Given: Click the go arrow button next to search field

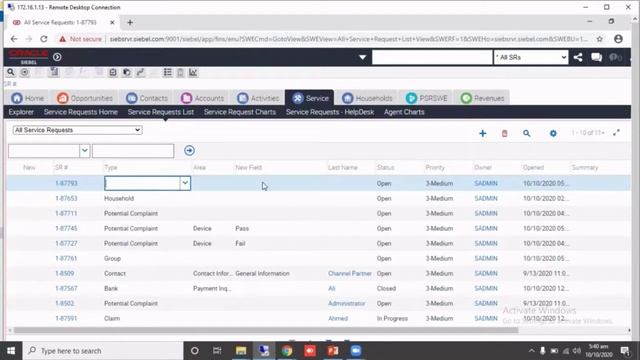Looking at the screenshot, I should click(189, 150).
